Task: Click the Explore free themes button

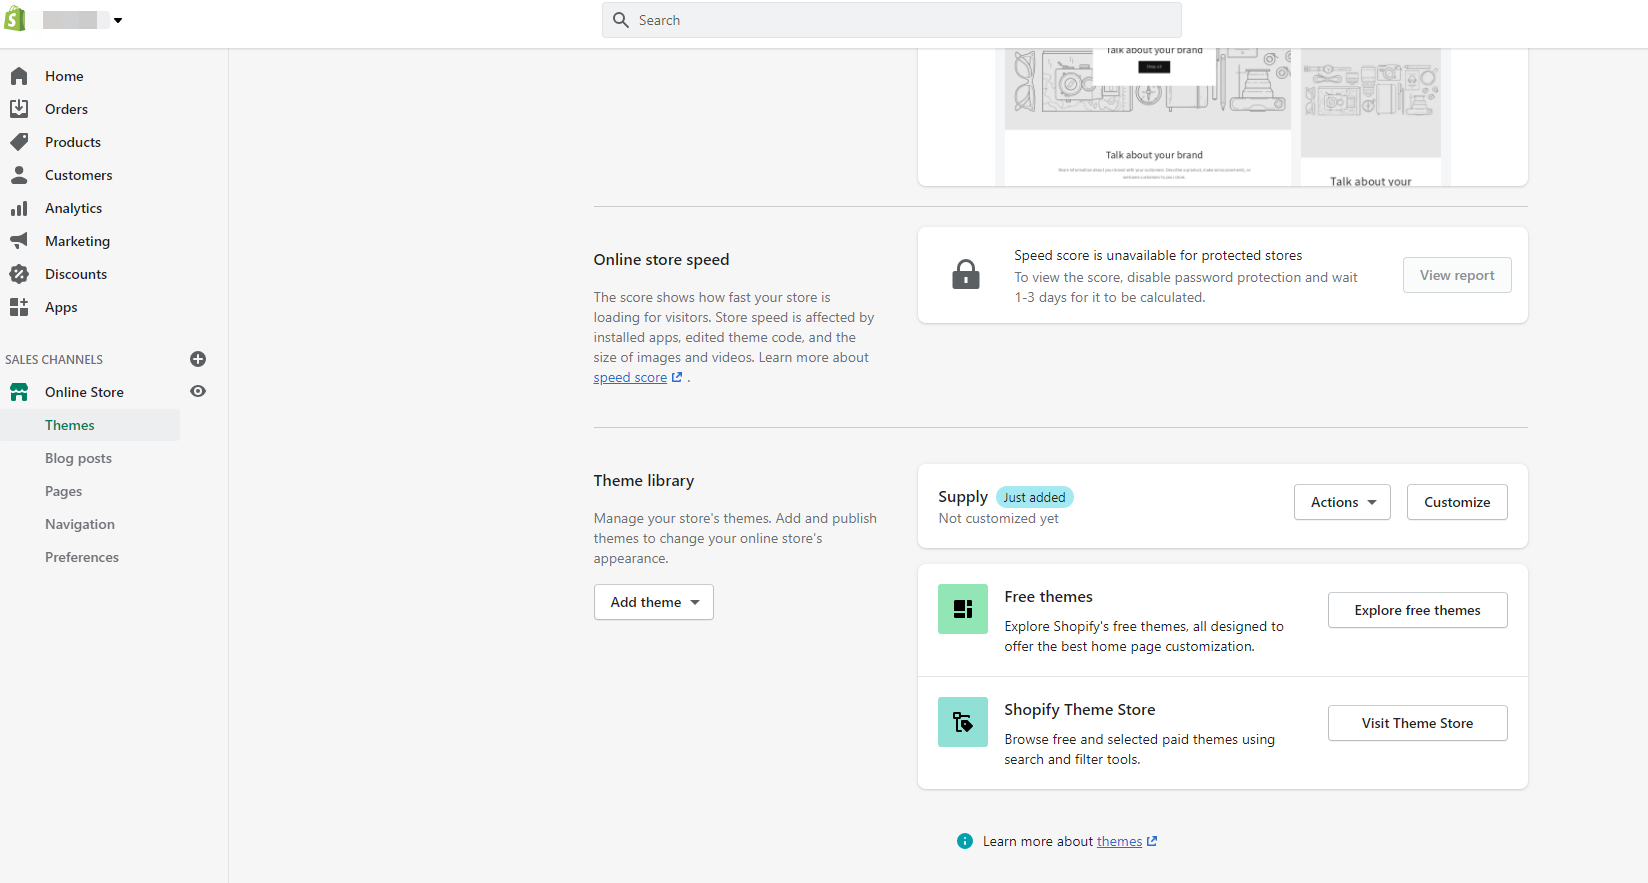Action: coord(1417,610)
